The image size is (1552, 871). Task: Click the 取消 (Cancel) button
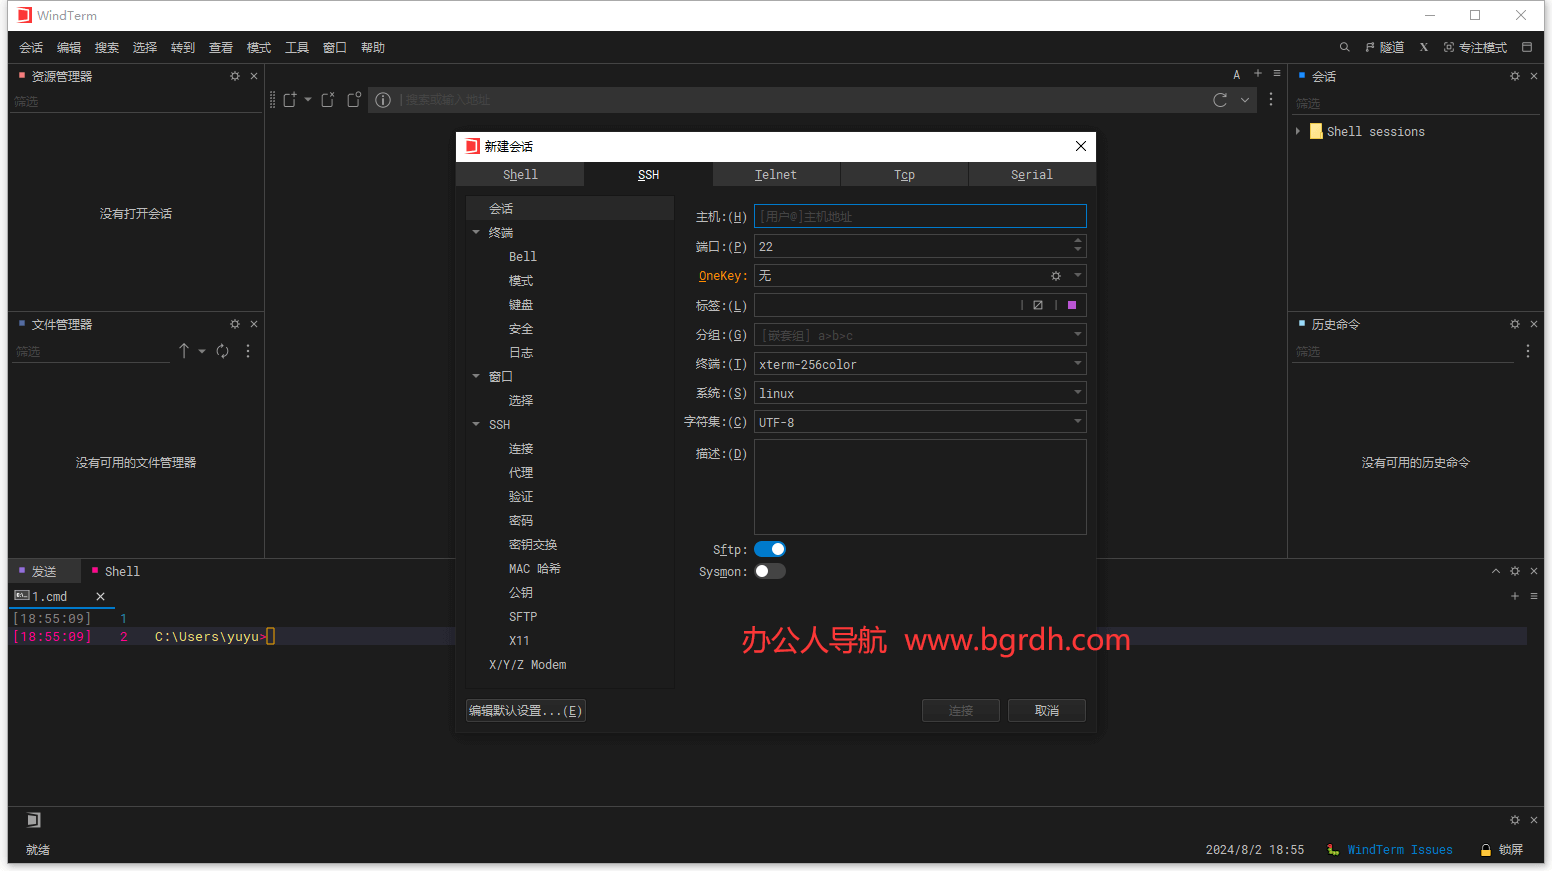tap(1046, 710)
